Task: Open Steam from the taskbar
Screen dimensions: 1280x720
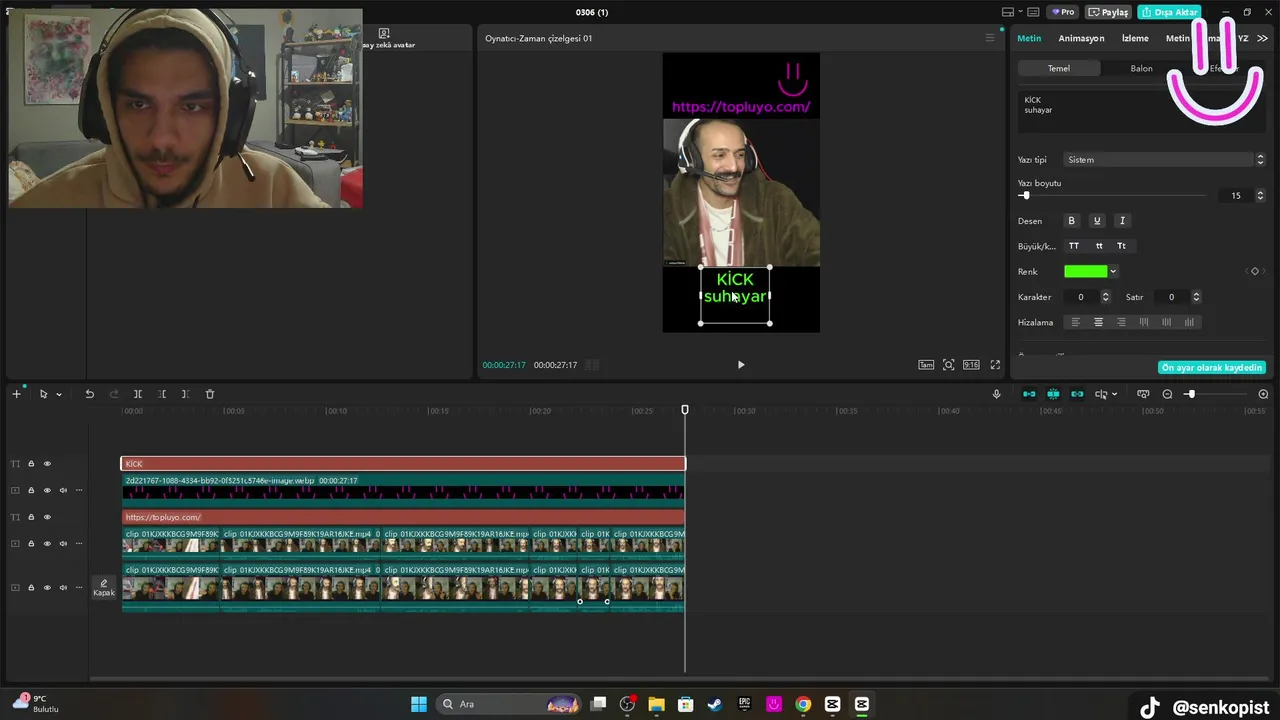Action: (715, 704)
